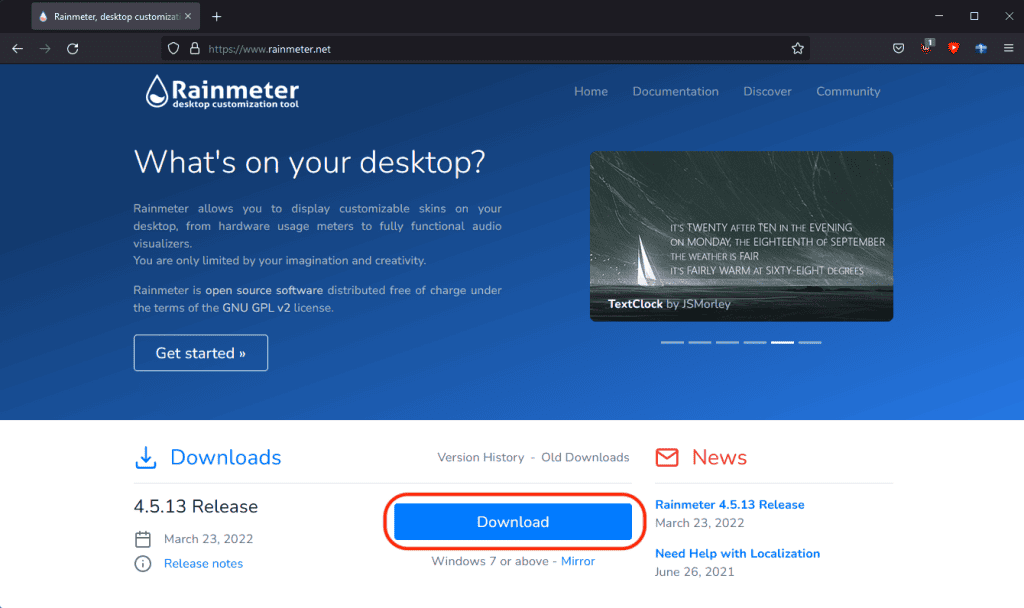1024x608 pixels.
Task: Select the fifth carousel indicator dot
Action: [782, 342]
